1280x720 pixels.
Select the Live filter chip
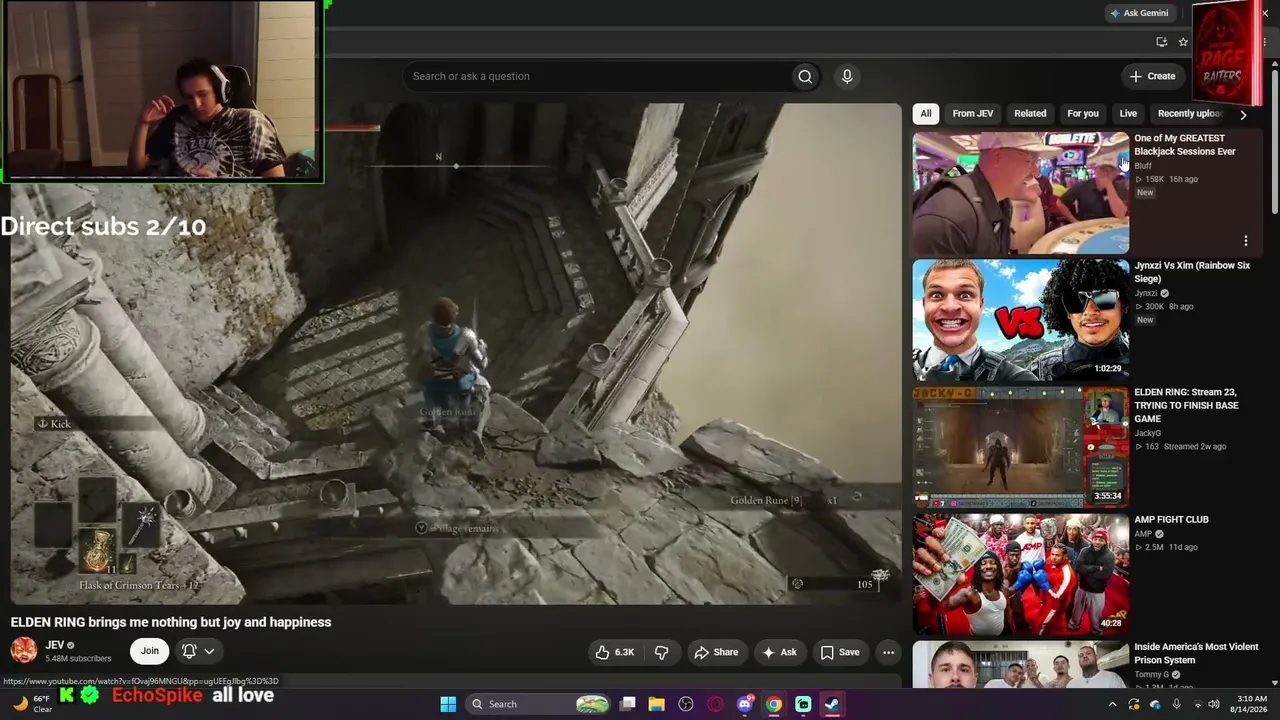coord(1128,114)
